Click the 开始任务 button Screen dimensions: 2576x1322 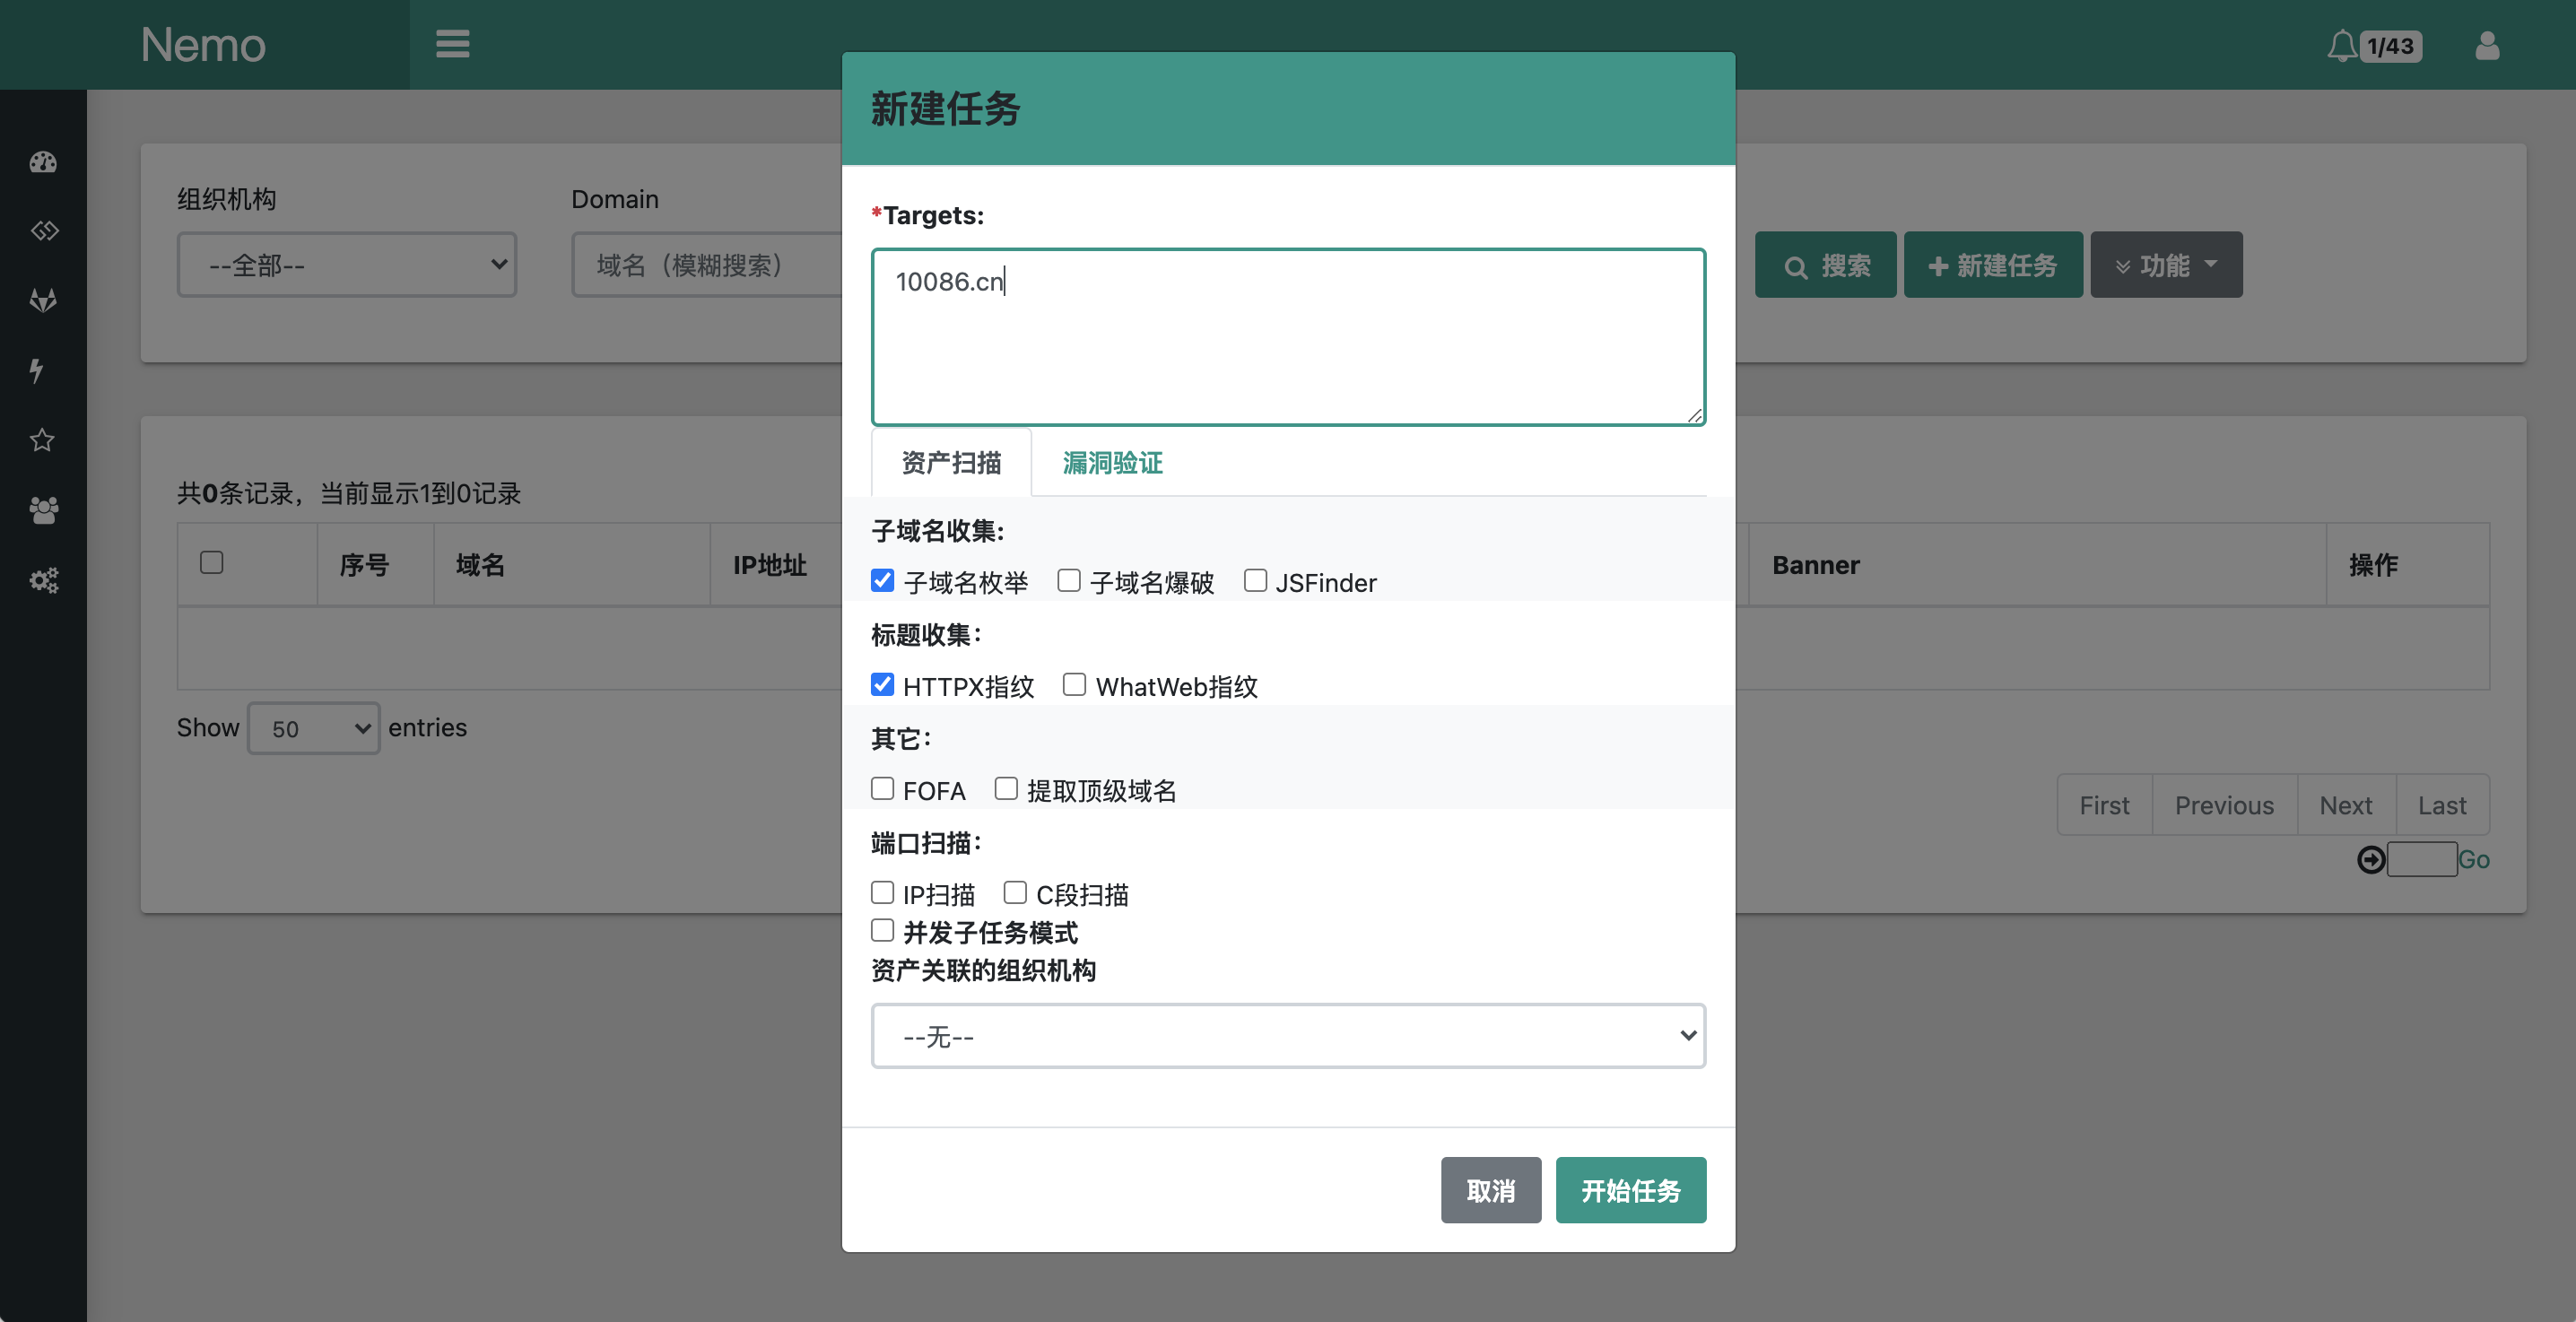tap(1630, 1190)
